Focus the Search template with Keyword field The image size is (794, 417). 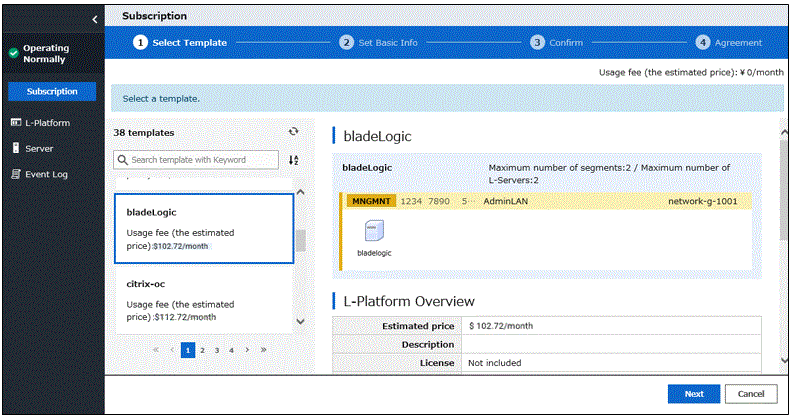[196, 160]
